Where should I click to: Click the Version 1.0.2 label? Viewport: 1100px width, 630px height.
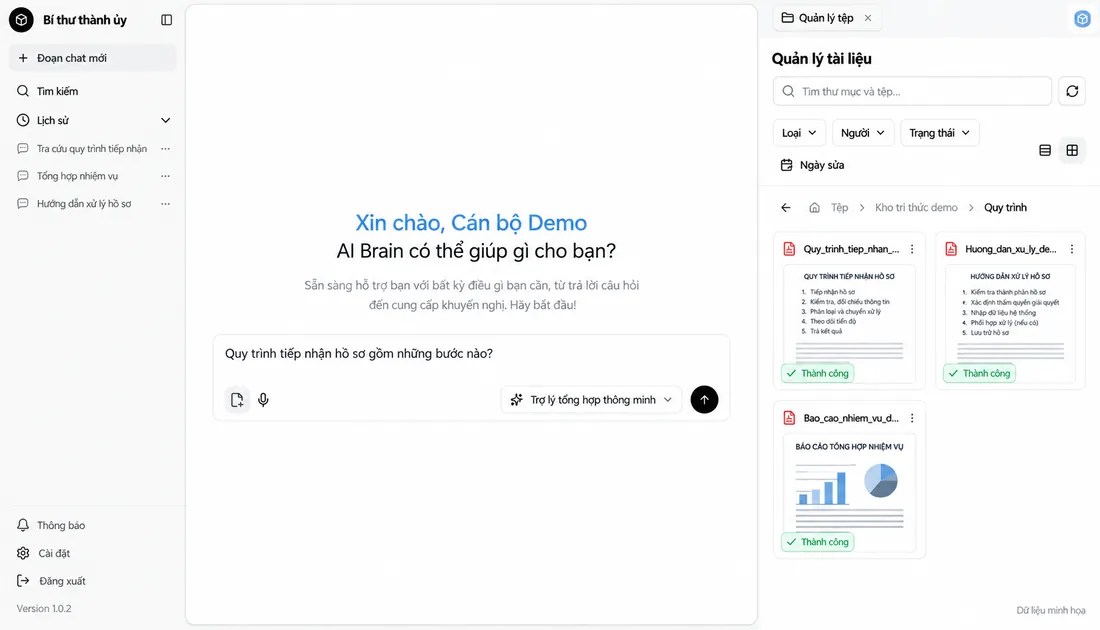point(44,608)
